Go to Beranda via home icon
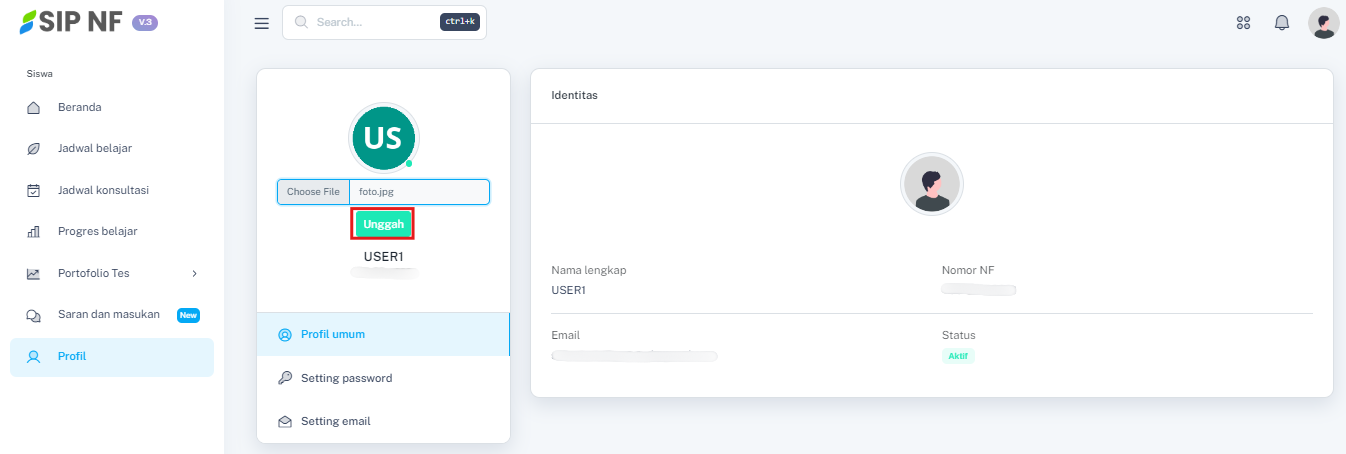Screen dimensions: 1346x454 click(33, 107)
